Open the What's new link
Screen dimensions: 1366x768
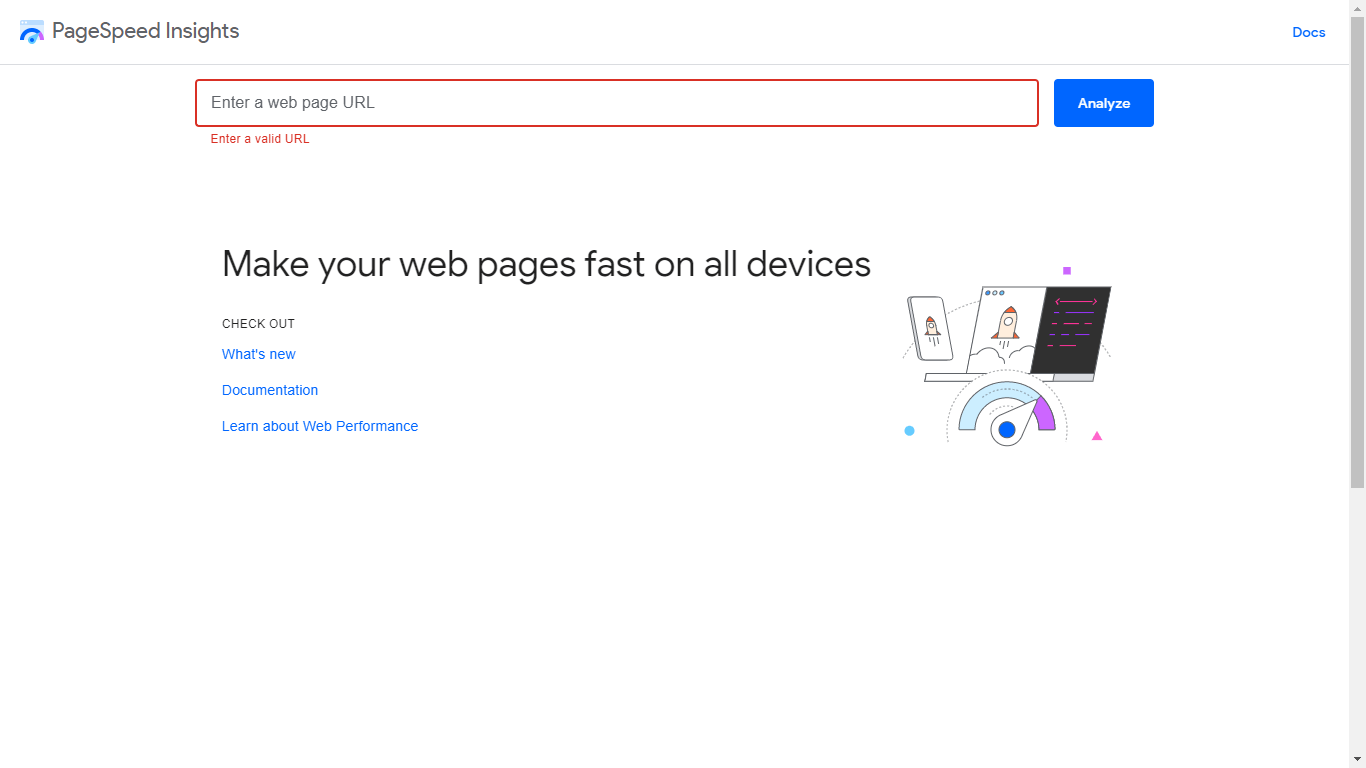pos(259,354)
